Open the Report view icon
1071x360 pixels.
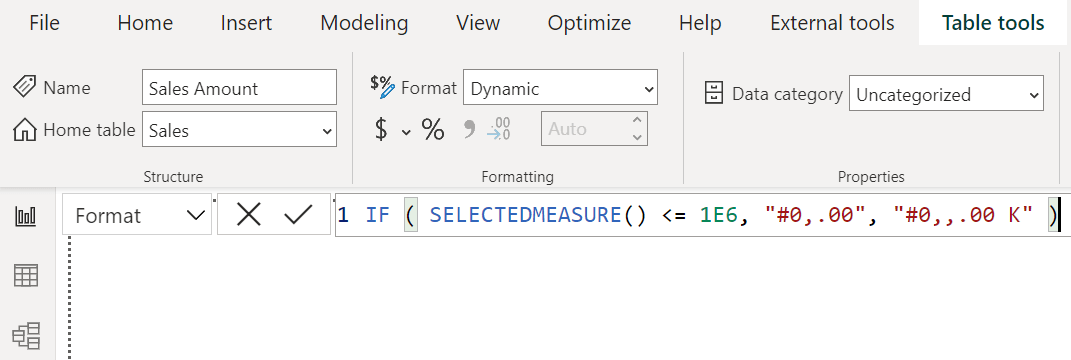coord(27,217)
